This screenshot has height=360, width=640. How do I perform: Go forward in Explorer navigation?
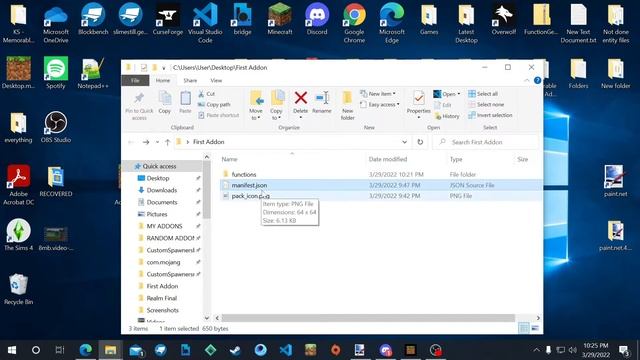pyautogui.click(x=146, y=142)
